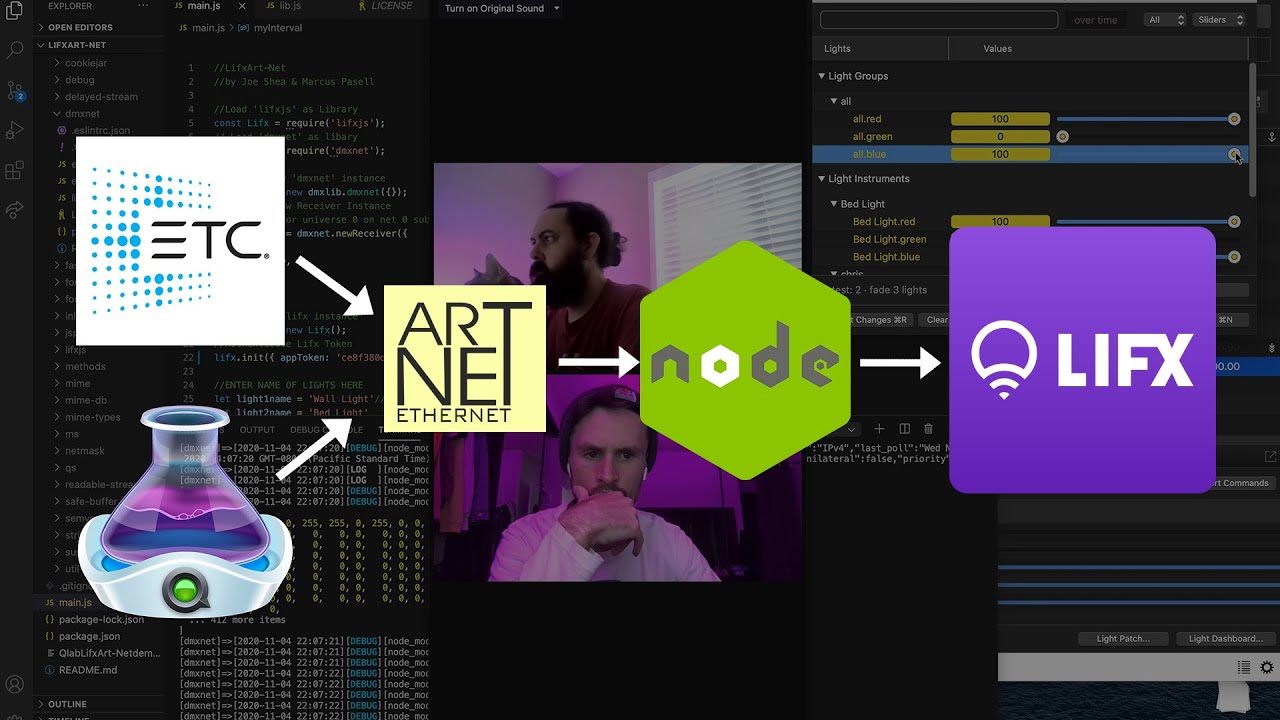This screenshot has height=720, width=1280.
Task: Expand the mime-types folder
Action: (92, 418)
